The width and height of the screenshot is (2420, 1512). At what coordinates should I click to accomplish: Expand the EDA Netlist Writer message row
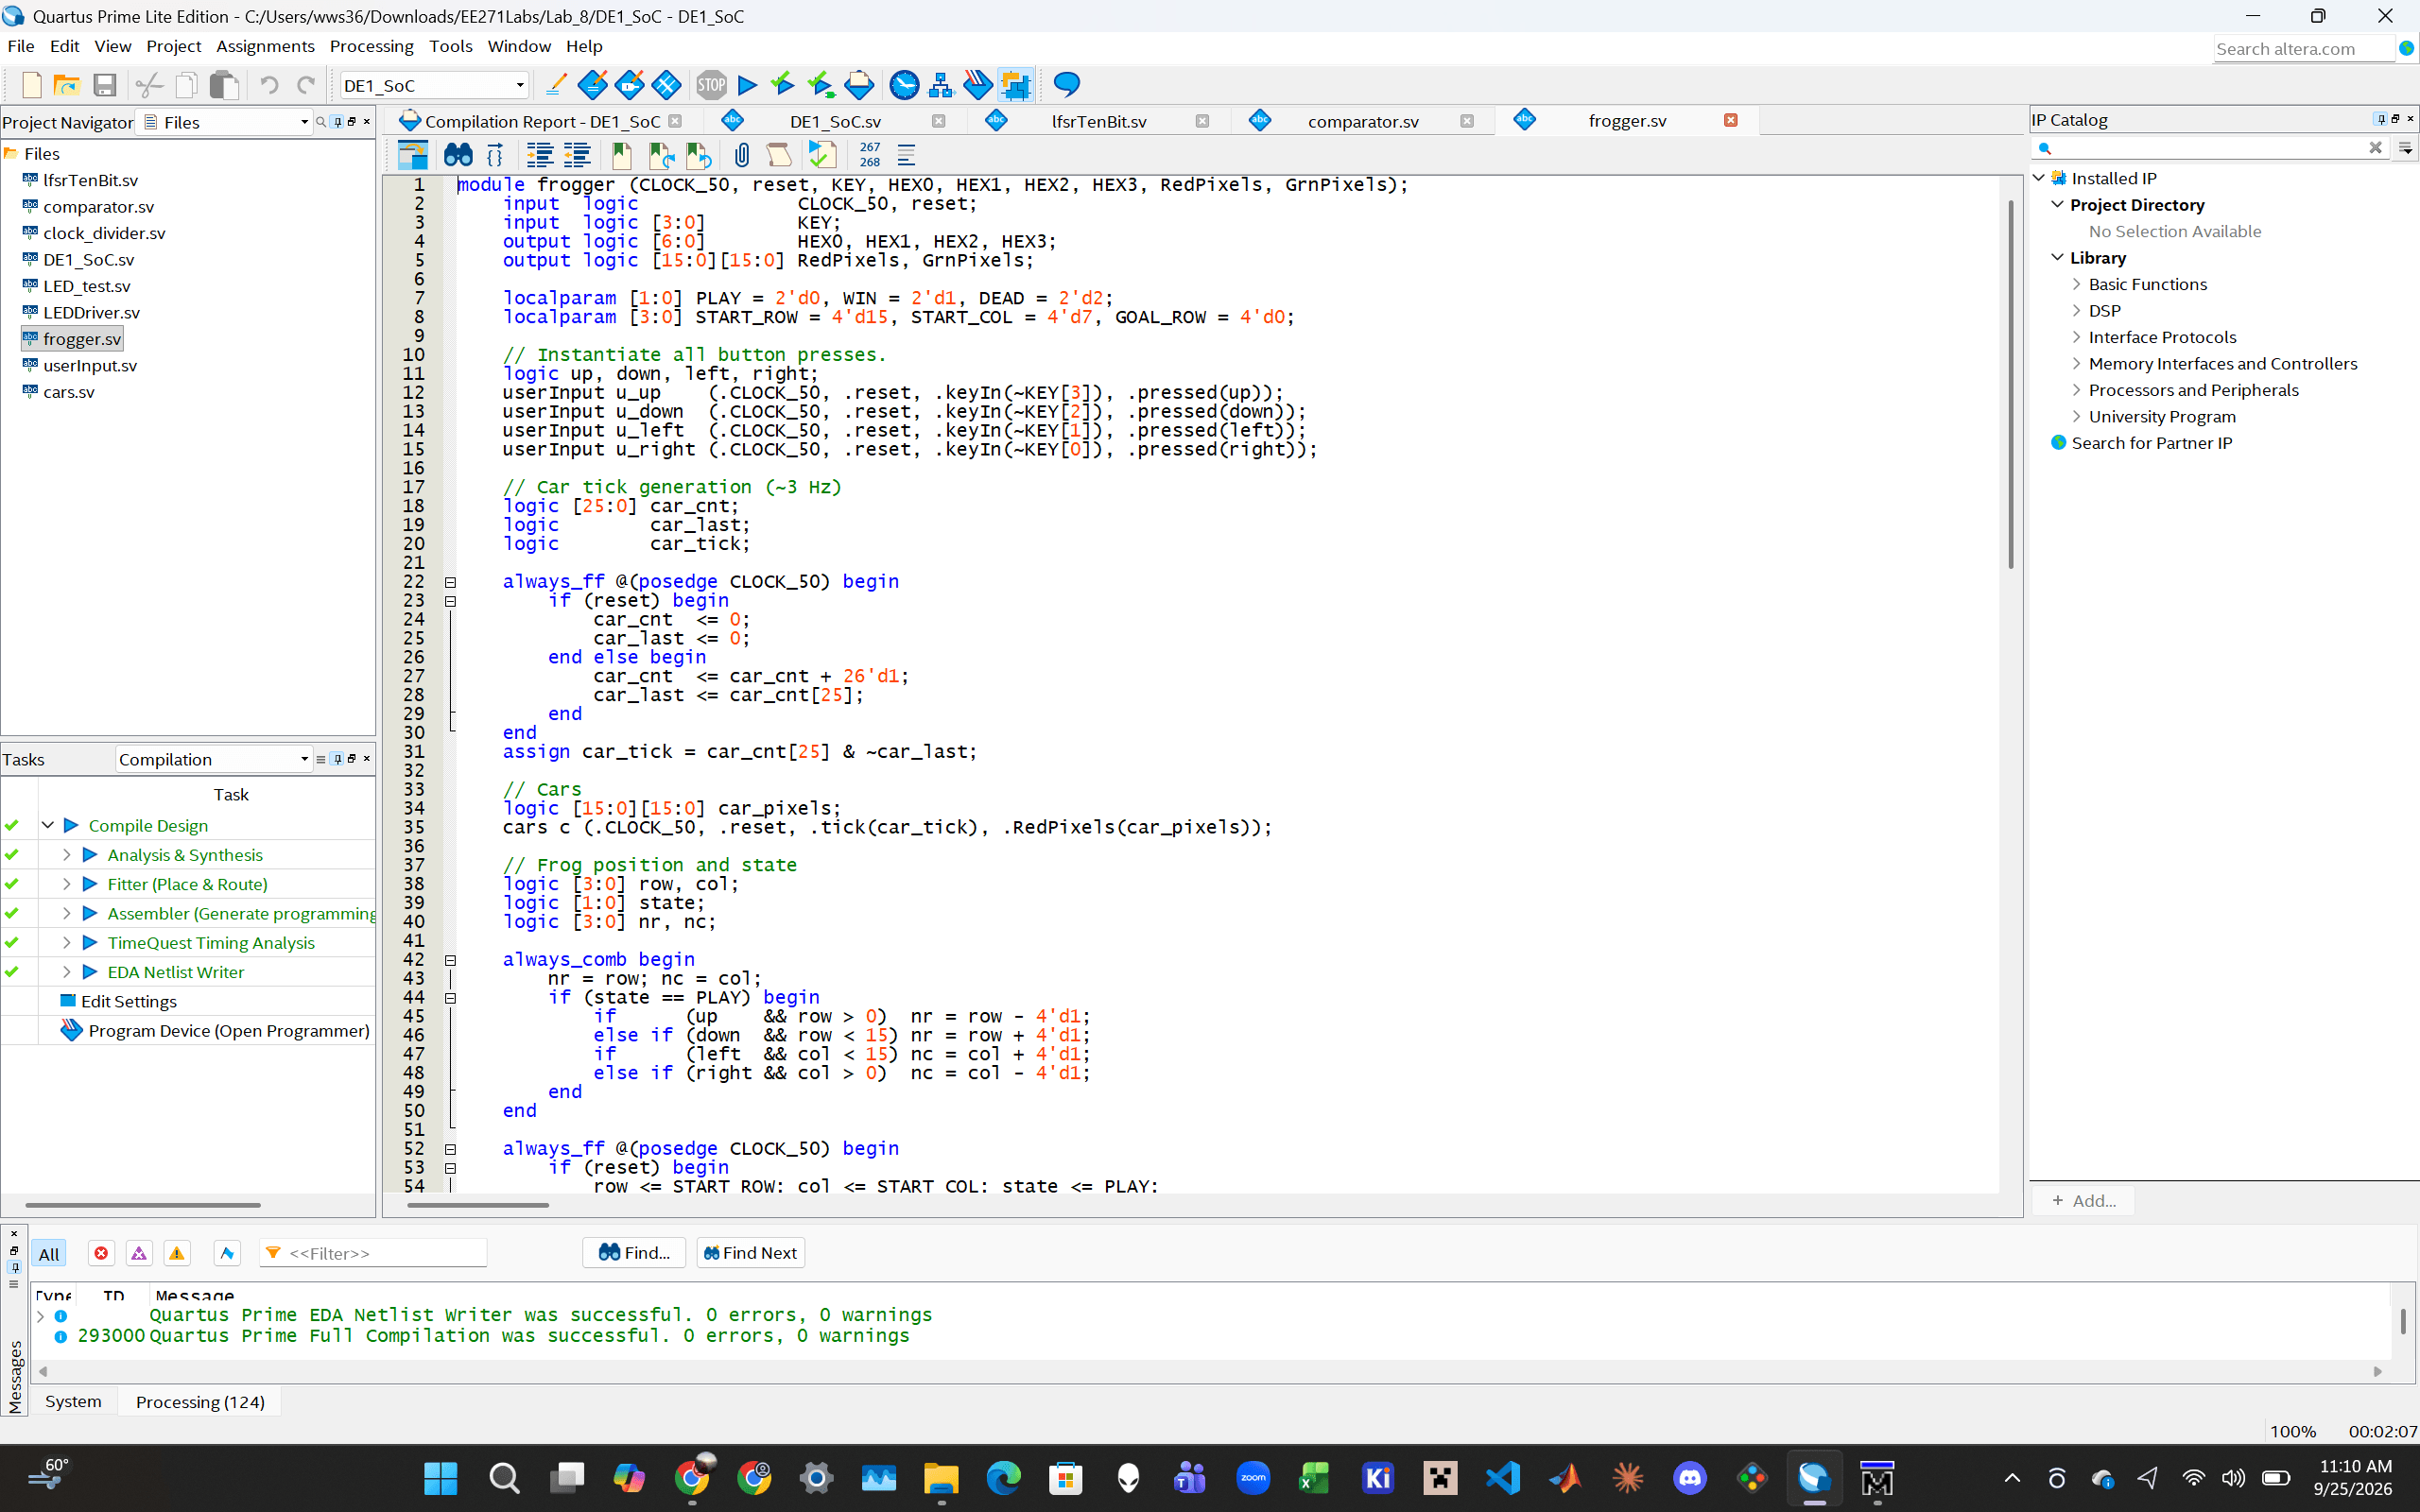[40, 1315]
